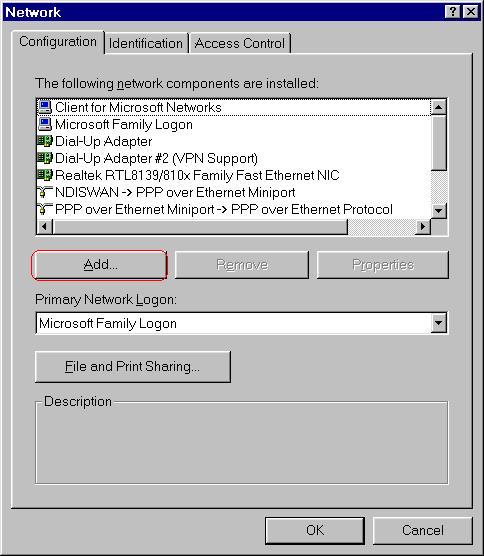Click Dial-Up Adapter #2 (VPN Support) icon
Image resolution: width=484 pixels, height=556 pixels.
tap(45, 158)
